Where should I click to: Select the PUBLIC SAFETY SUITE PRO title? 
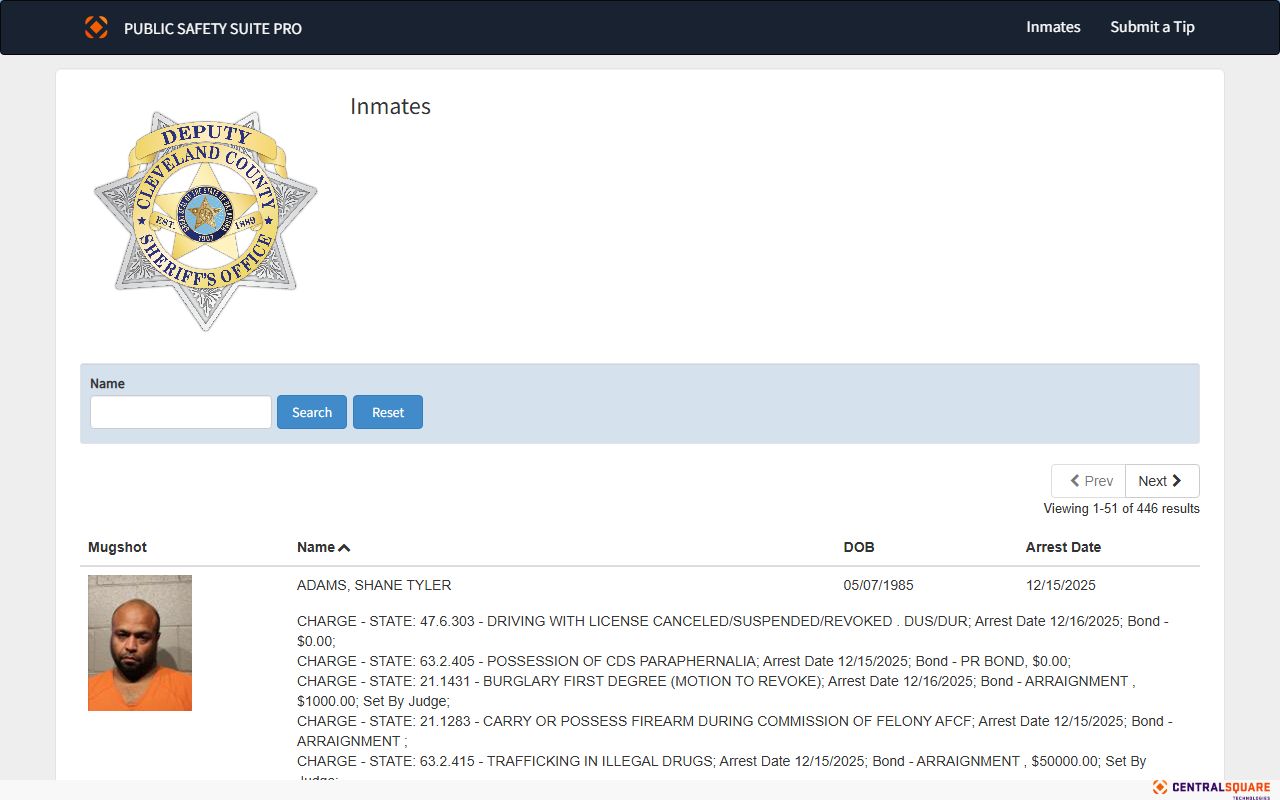[x=213, y=28]
